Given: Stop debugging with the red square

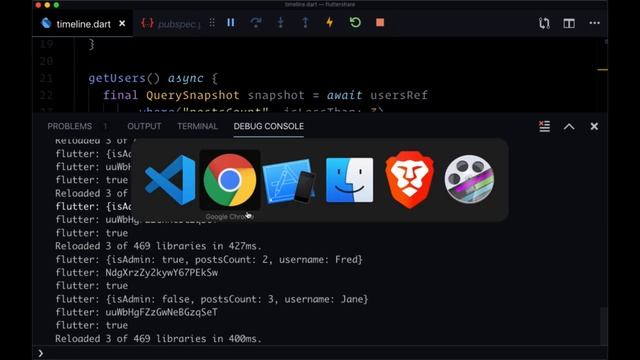Looking at the screenshot, I should click(x=380, y=22).
